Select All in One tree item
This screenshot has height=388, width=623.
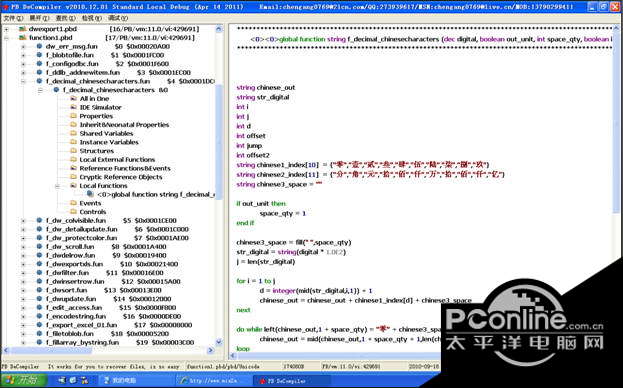[94, 98]
